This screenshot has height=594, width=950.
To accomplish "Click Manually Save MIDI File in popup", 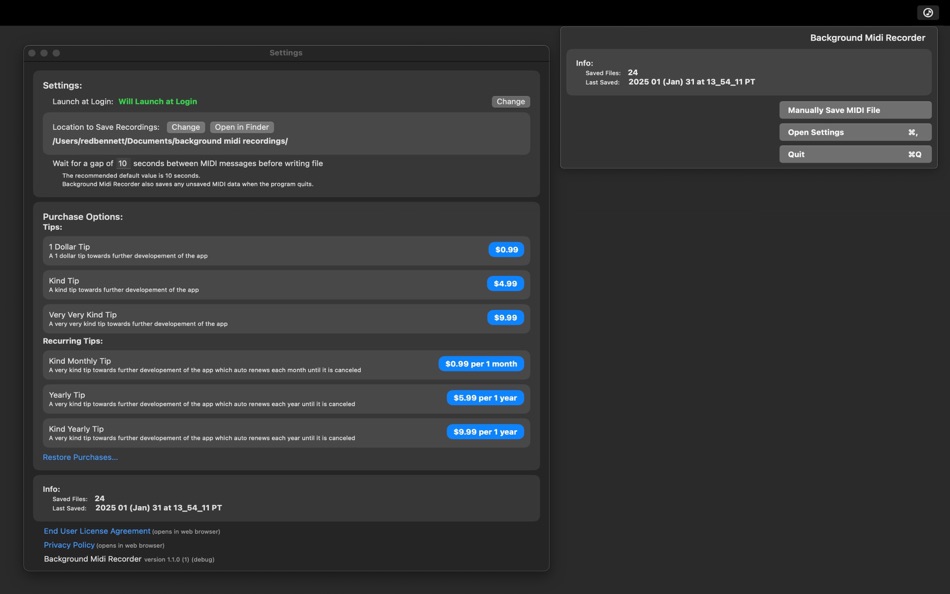I will point(855,110).
